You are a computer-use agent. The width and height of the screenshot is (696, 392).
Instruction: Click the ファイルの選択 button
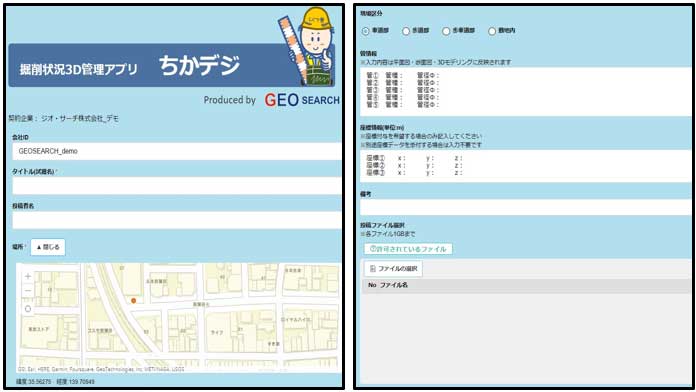pos(393,269)
